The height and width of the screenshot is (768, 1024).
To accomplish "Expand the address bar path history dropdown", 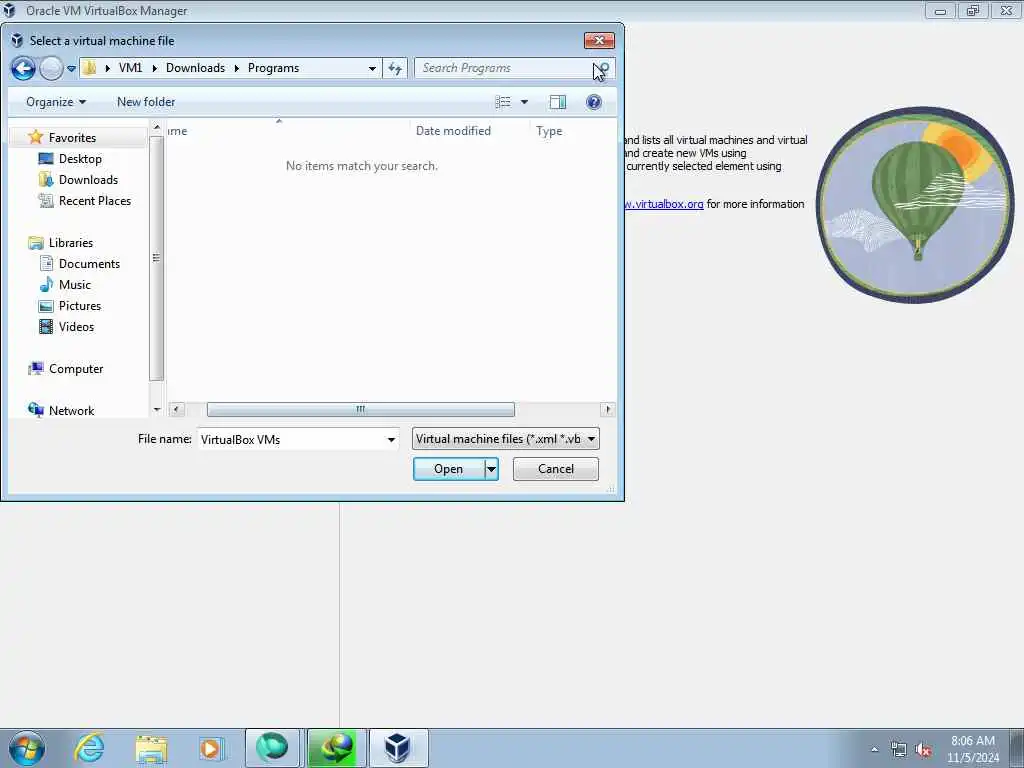I will (372, 68).
